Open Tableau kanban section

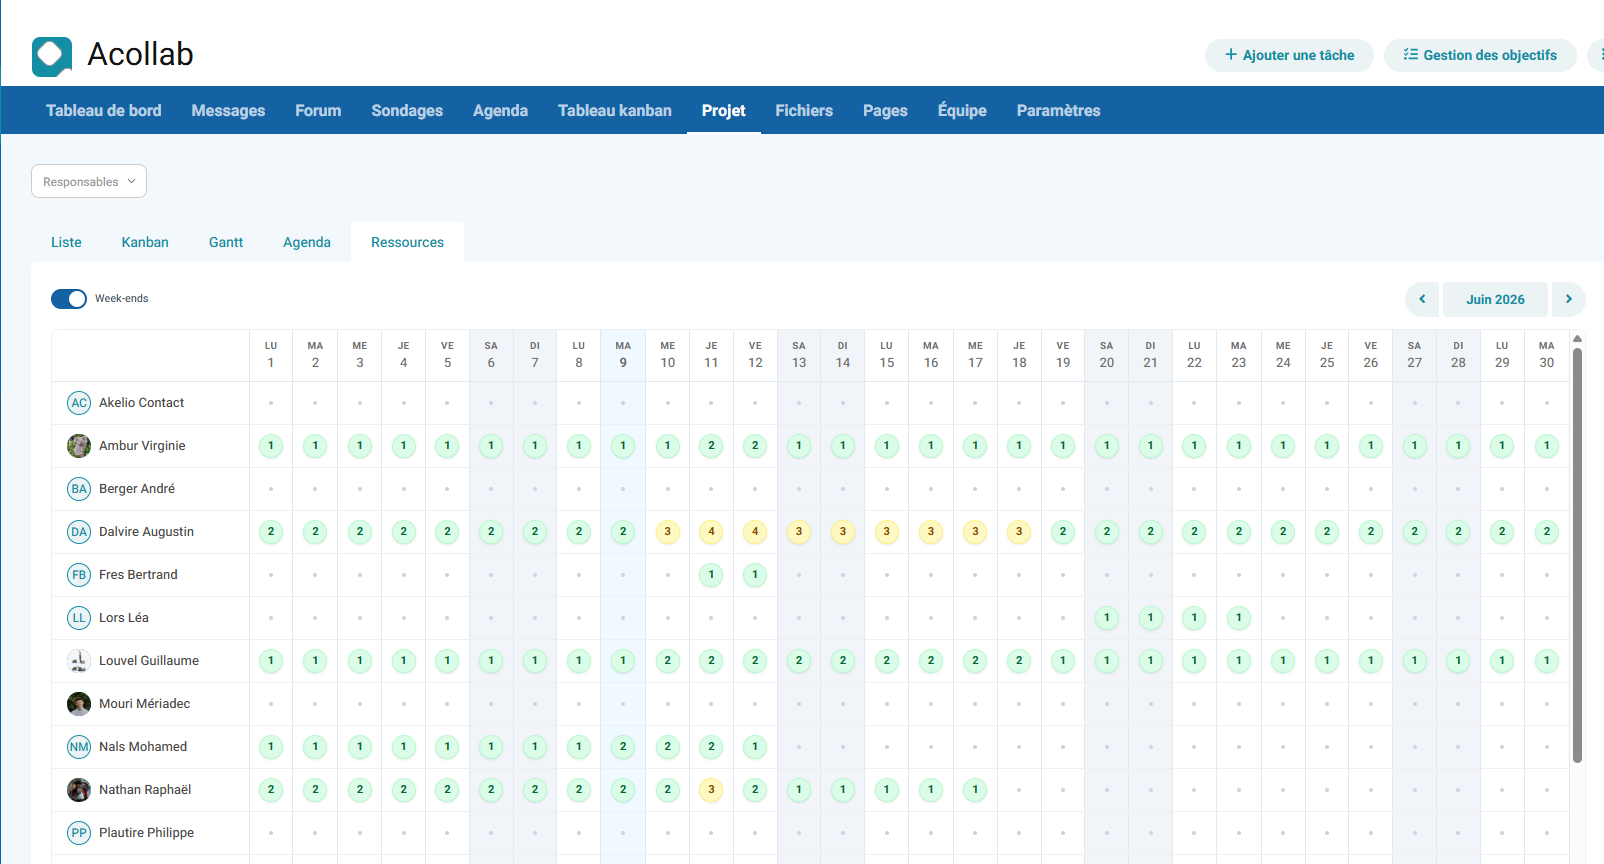click(615, 110)
